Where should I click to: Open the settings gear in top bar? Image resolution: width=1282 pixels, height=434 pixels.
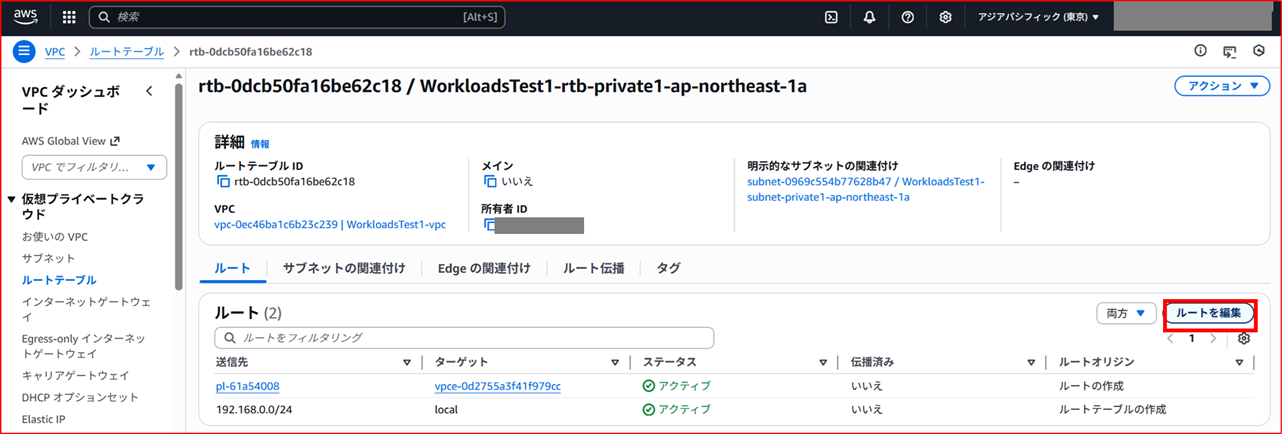coord(945,17)
